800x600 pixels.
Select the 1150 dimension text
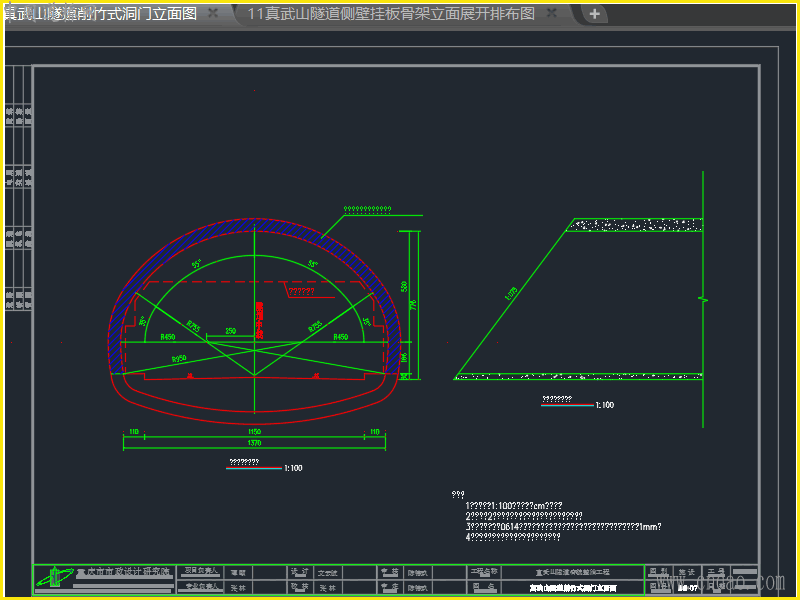click(254, 432)
